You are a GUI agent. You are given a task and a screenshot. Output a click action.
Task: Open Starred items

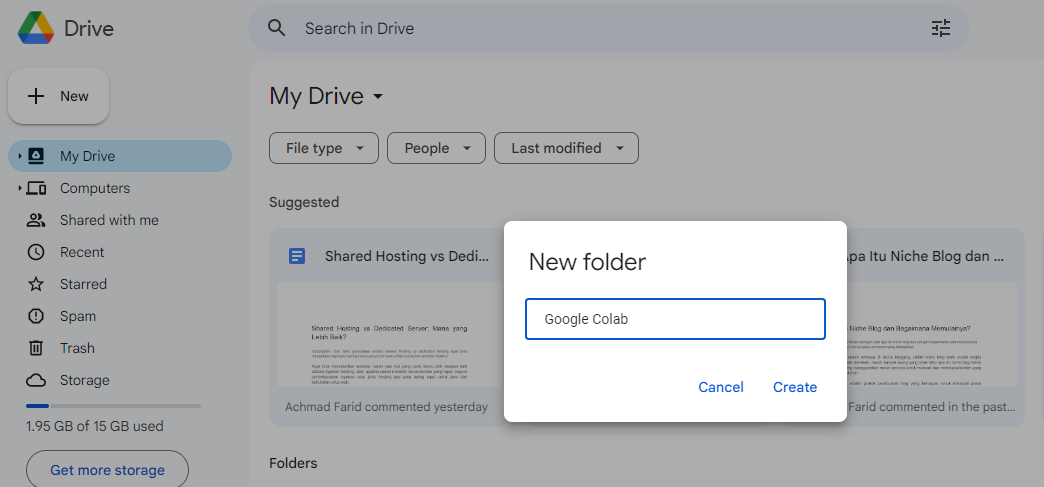pos(83,284)
